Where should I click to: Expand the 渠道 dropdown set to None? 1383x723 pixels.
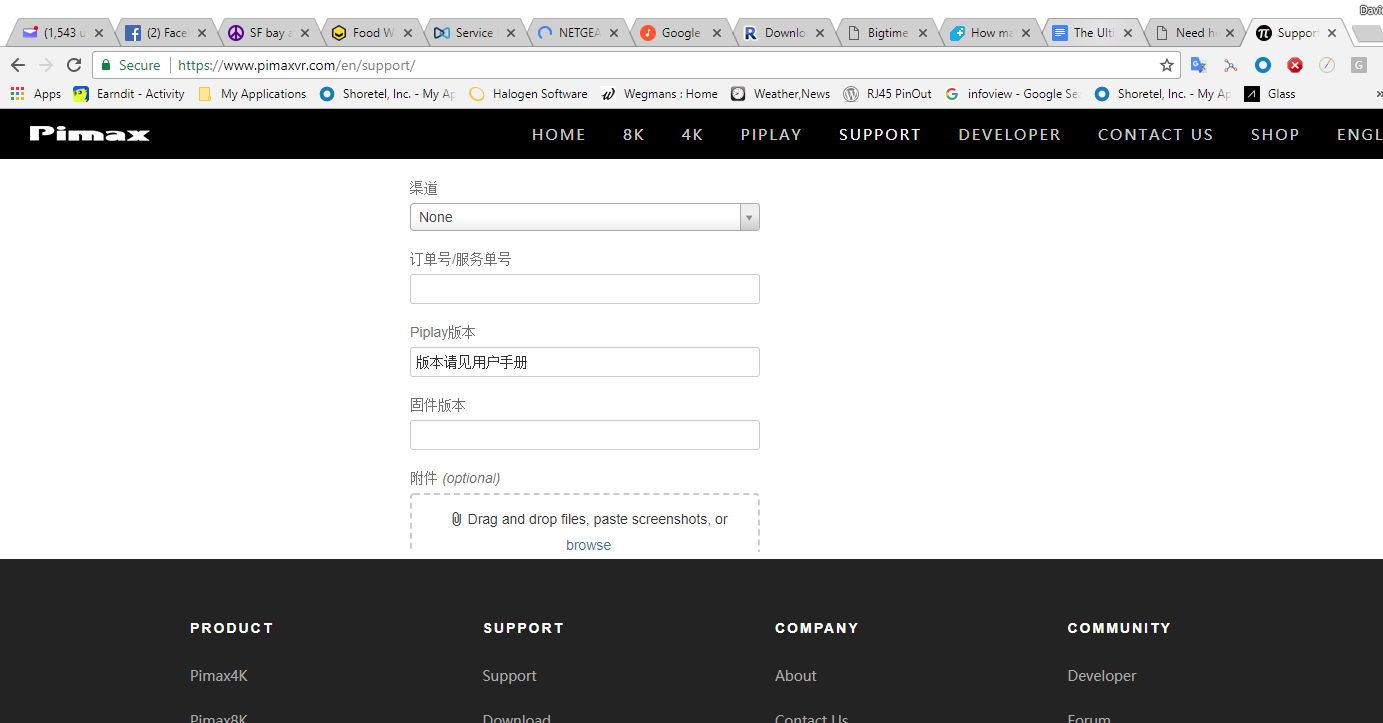(584, 217)
